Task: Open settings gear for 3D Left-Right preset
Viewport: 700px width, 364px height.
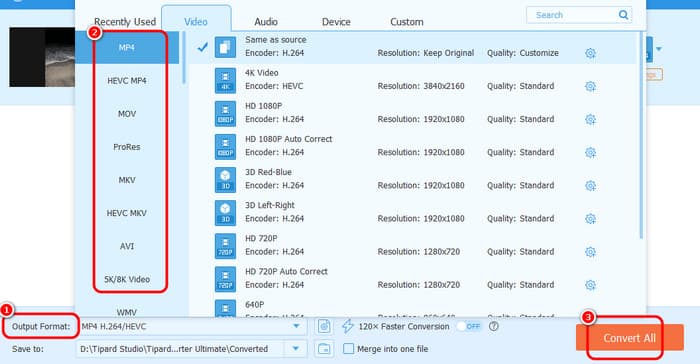Action: 590,218
